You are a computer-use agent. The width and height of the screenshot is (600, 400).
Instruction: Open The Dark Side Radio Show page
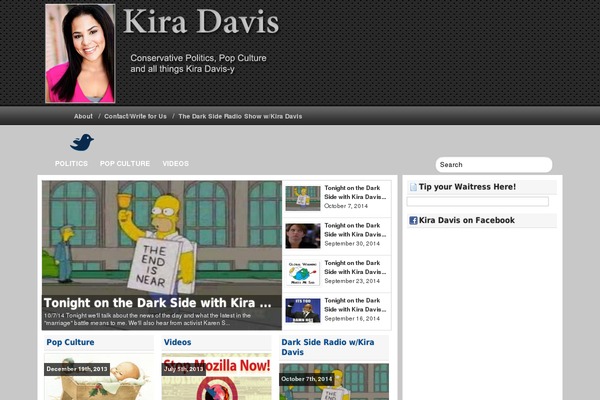[240, 116]
